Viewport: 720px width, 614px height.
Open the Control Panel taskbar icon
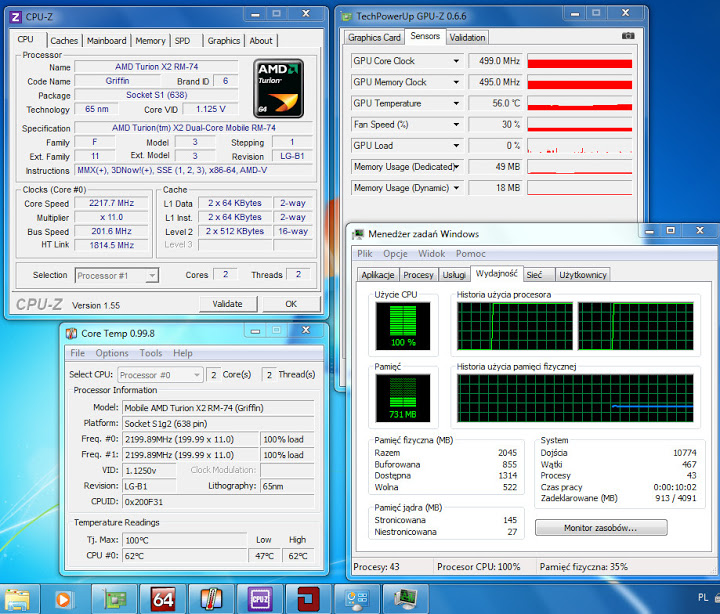point(357,599)
